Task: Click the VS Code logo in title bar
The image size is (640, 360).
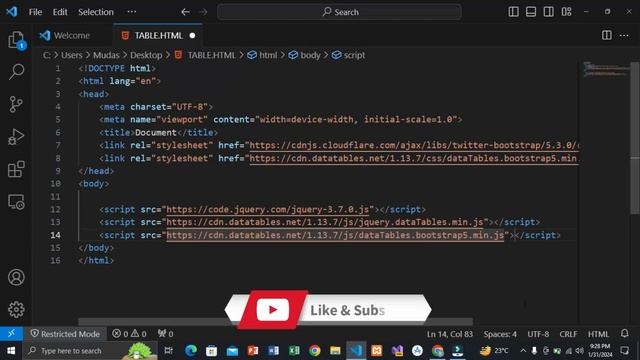Action: click(x=11, y=11)
